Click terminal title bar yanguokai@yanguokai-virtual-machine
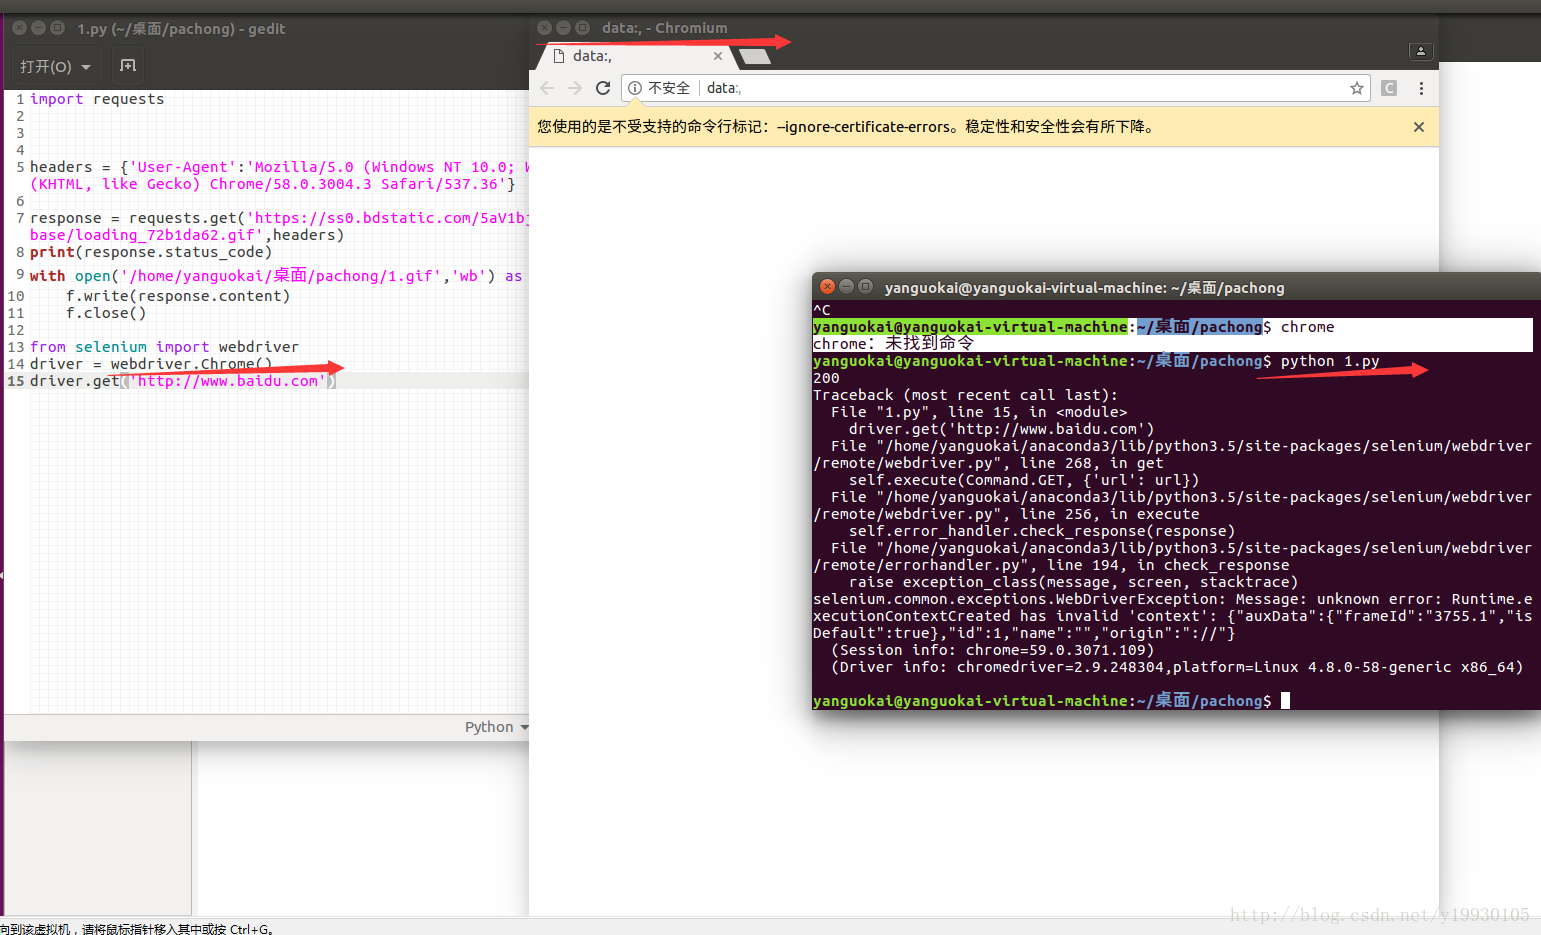Screen dimensions: 1541x935 pyautogui.click(x=1084, y=287)
